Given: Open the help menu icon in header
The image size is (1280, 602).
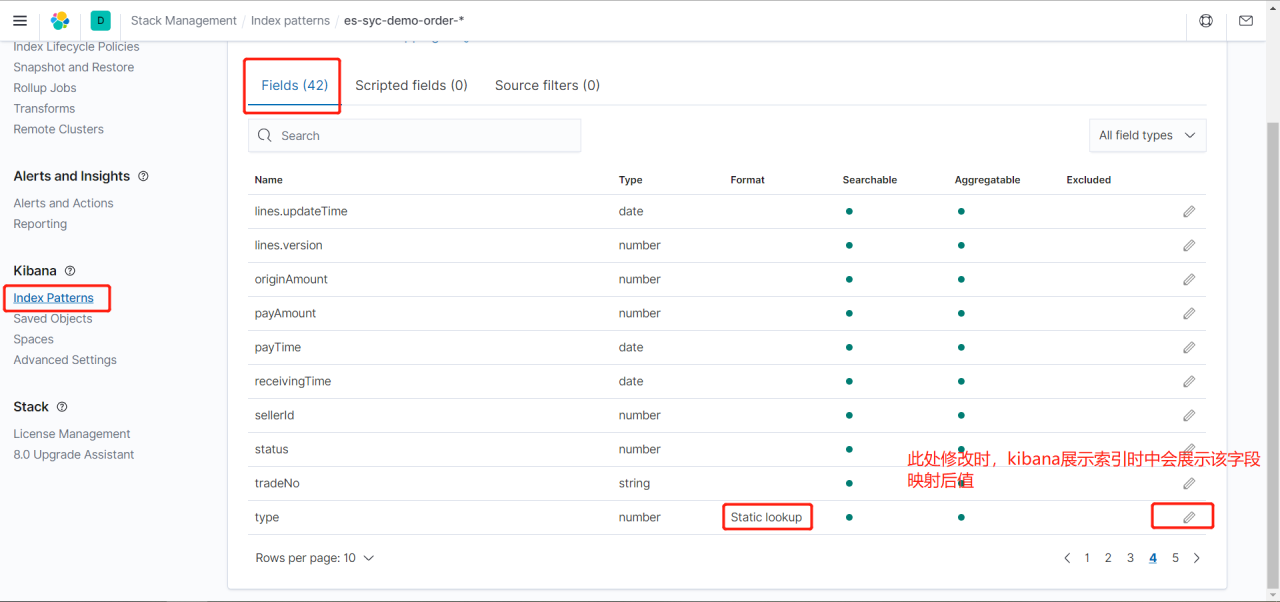Looking at the screenshot, I should click(1206, 21).
